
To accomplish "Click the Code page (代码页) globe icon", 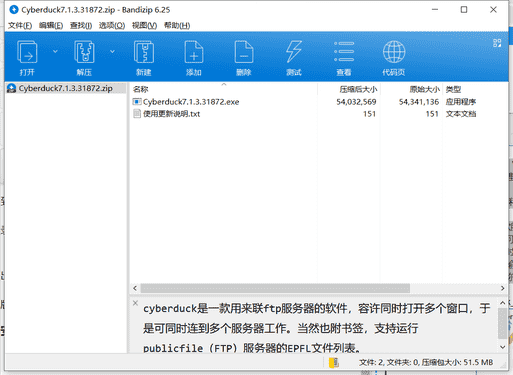I will [394, 52].
